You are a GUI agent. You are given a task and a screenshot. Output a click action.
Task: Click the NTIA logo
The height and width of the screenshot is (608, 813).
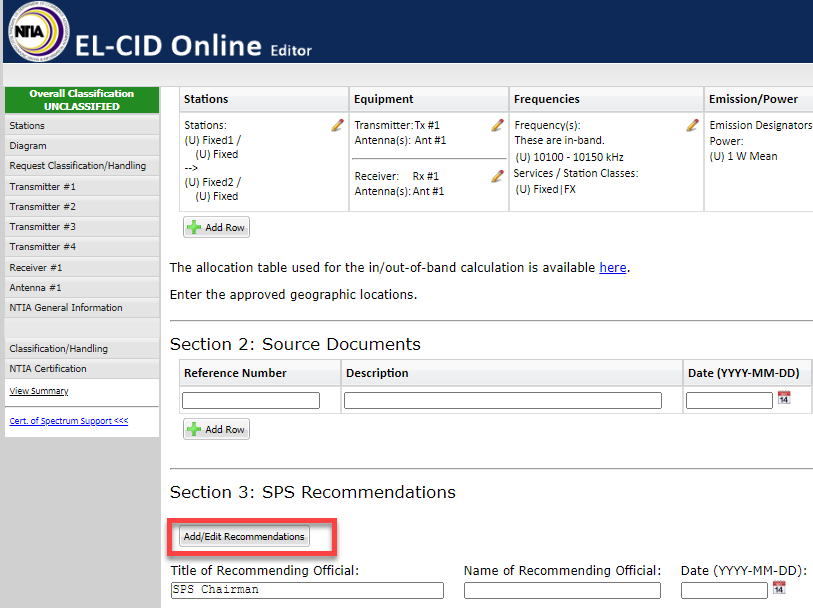(x=37, y=32)
